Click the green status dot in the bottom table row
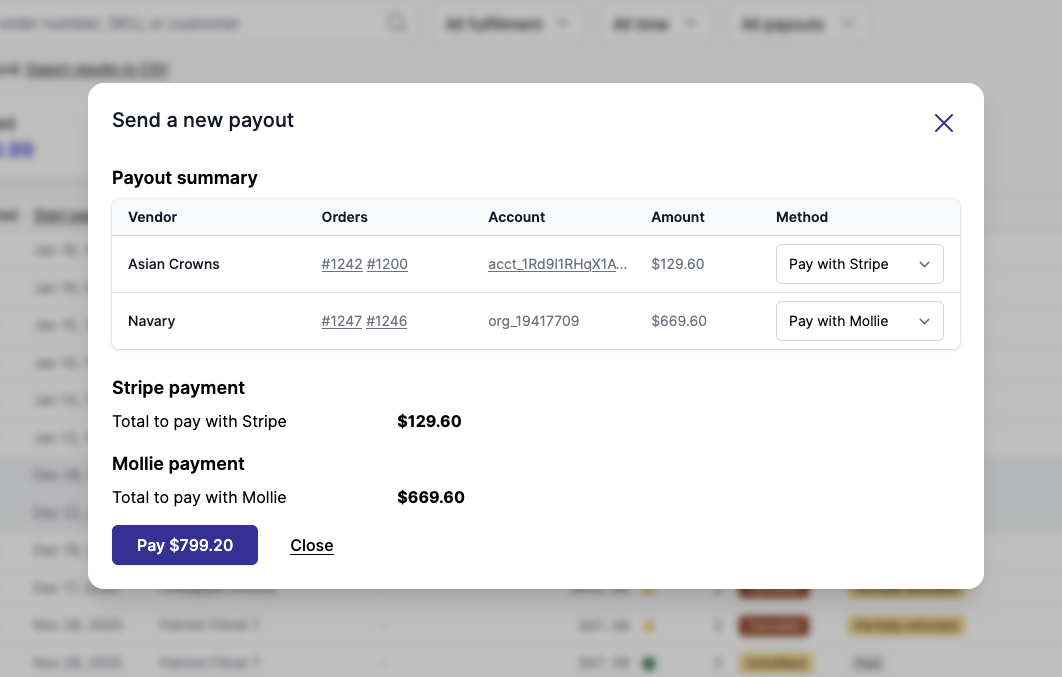Viewport: 1062px width, 677px height. tap(648, 662)
